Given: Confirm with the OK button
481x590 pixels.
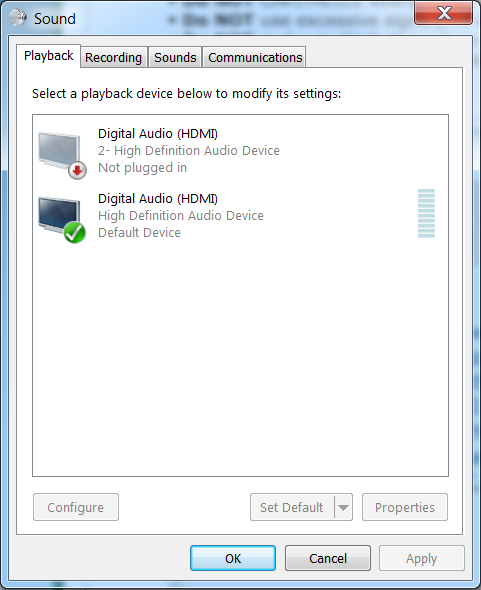Looking at the screenshot, I should [233, 558].
